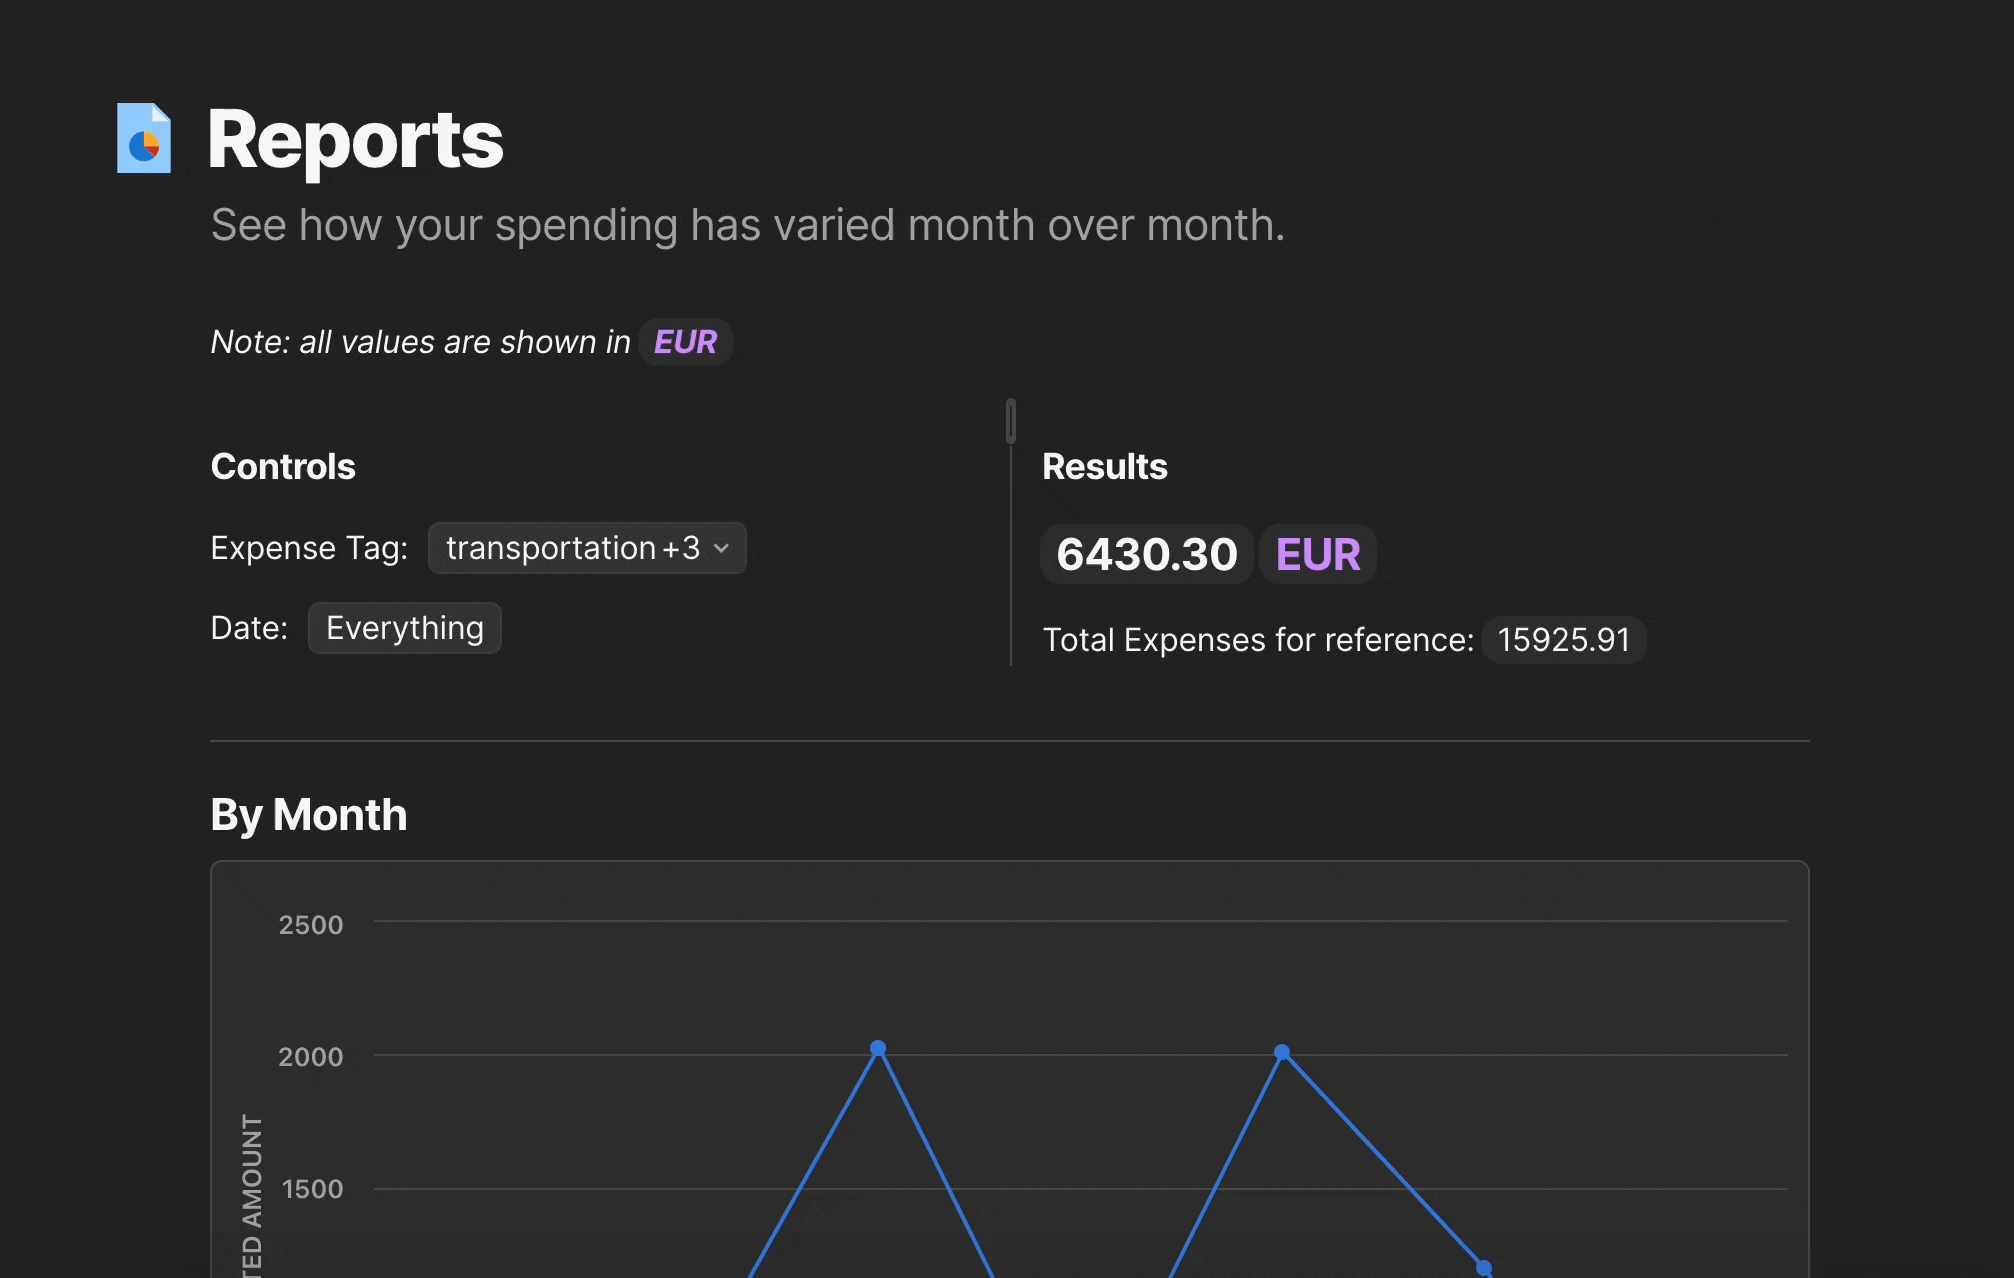This screenshot has width=2014, height=1278.
Task: Click the first chart peak data point near 2000
Action: click(878, 1048)
